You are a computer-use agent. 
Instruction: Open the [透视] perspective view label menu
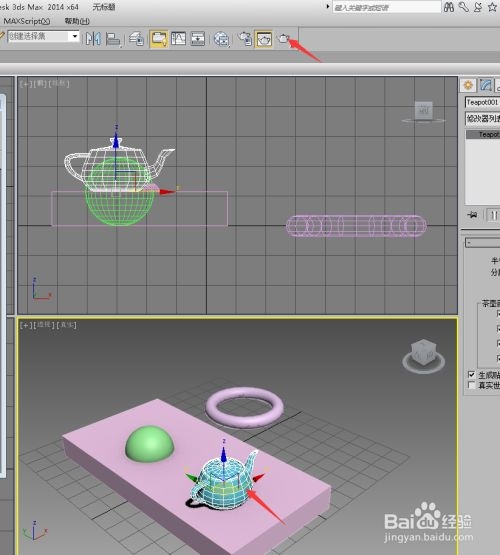(44, 325)
